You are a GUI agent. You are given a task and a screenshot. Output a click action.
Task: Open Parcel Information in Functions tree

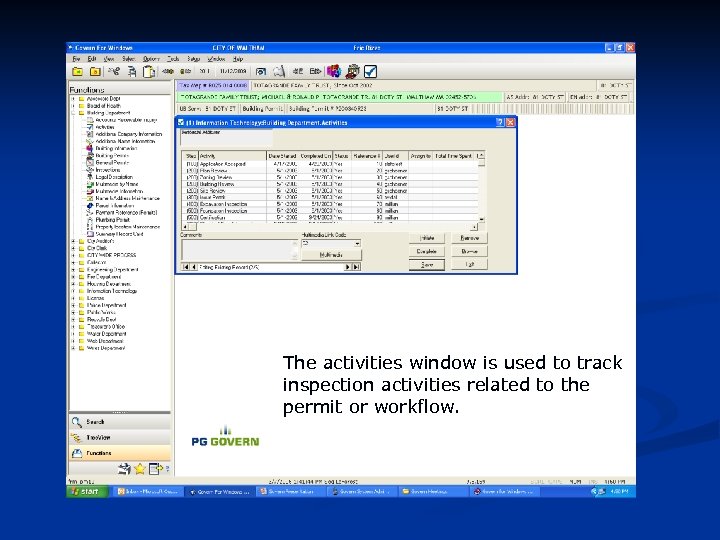tap(115, 206)
